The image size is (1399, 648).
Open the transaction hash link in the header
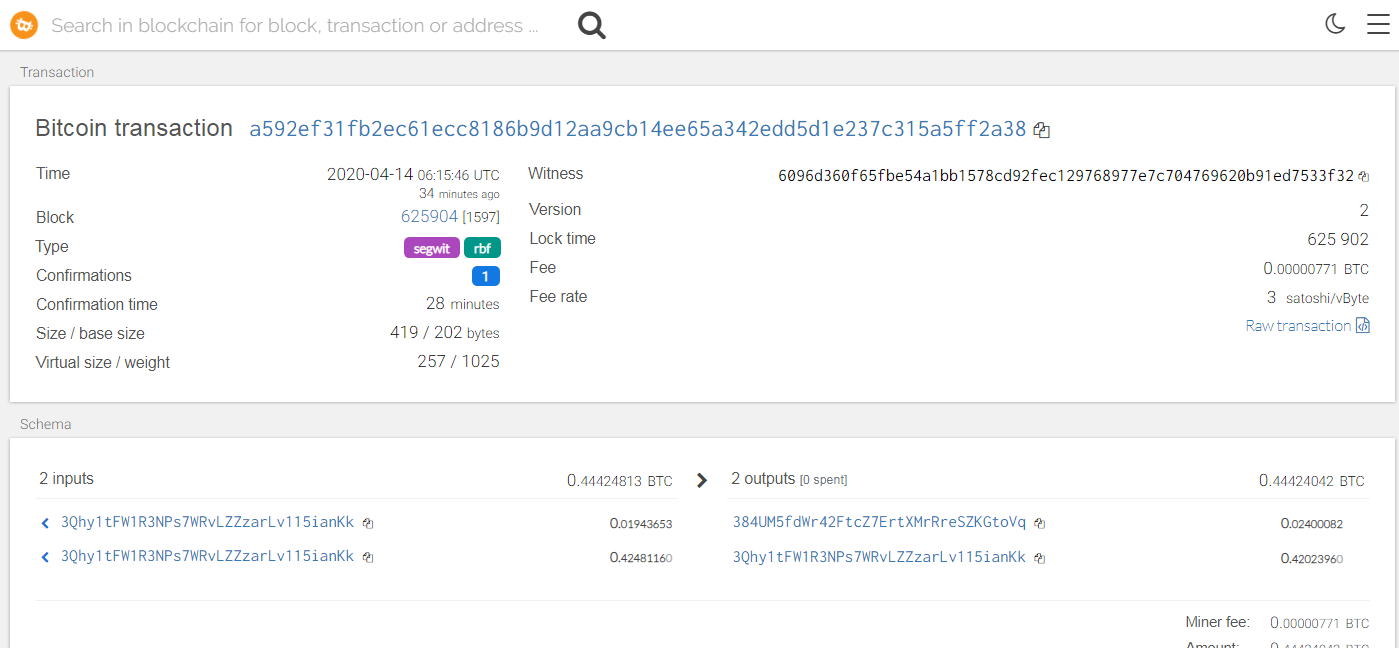click(x=637, y=129)
